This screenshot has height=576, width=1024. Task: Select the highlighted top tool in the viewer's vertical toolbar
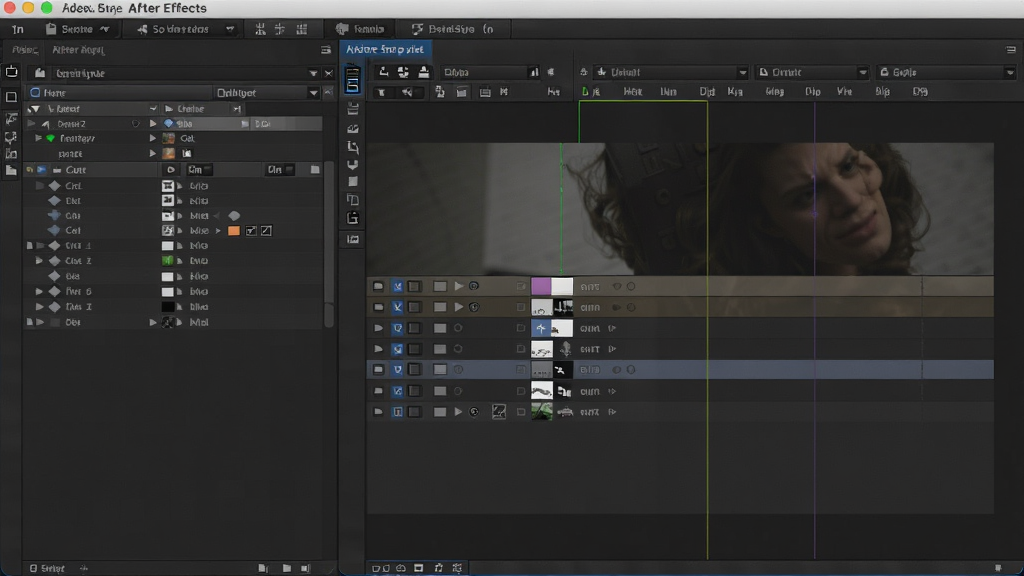pyautogui.click(x=353, y=80)
